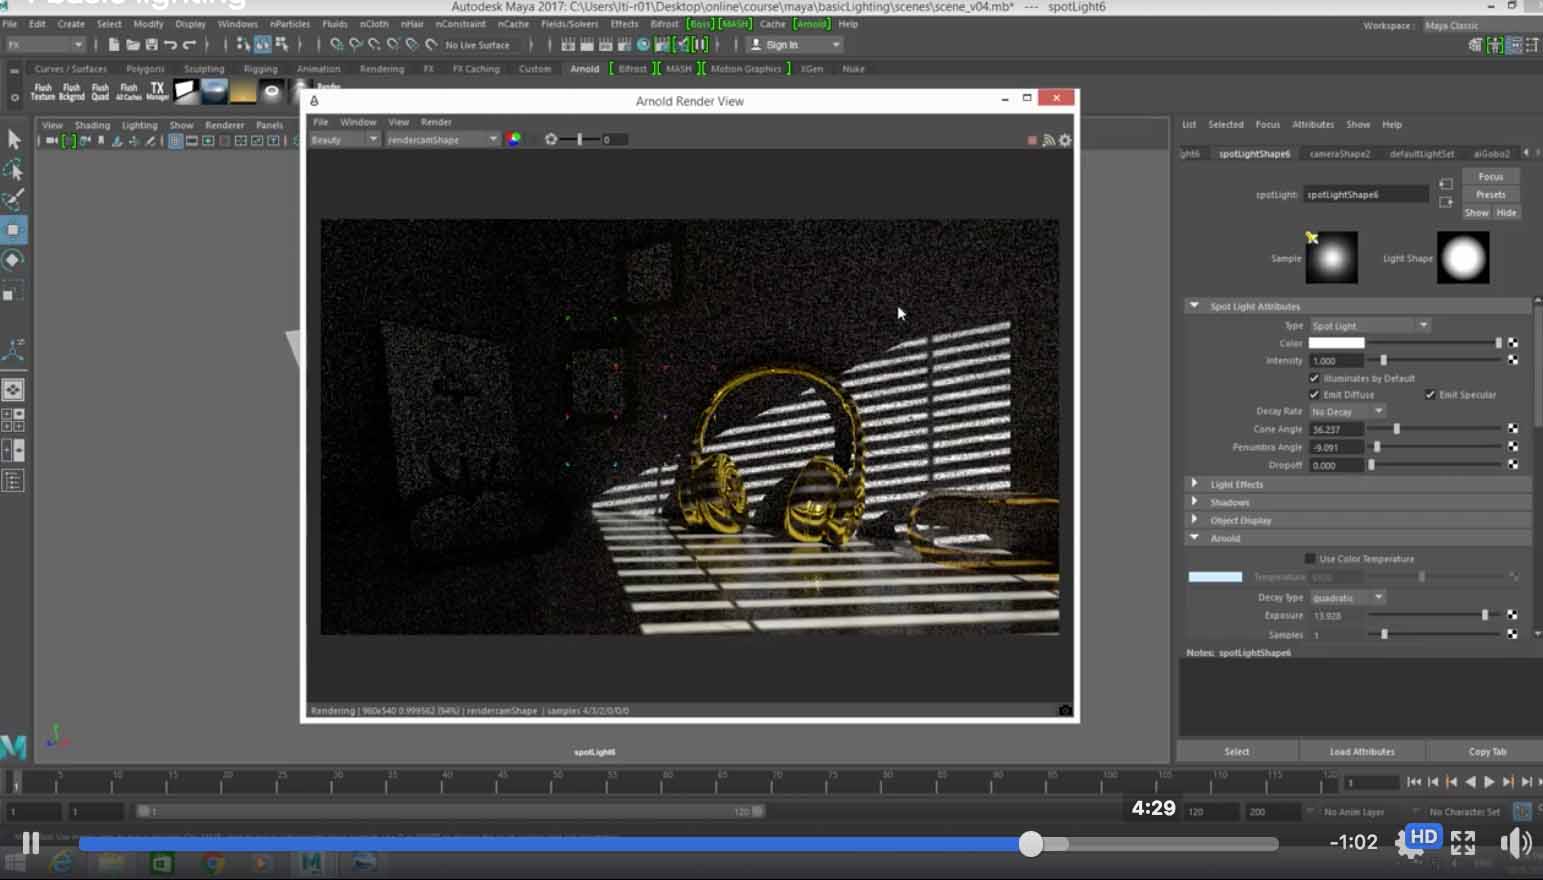Image resolution: width=1543 pixels, height=880 pixels.
Task: Save the scene using the toolbar save icon
Action: coord(151,45)
